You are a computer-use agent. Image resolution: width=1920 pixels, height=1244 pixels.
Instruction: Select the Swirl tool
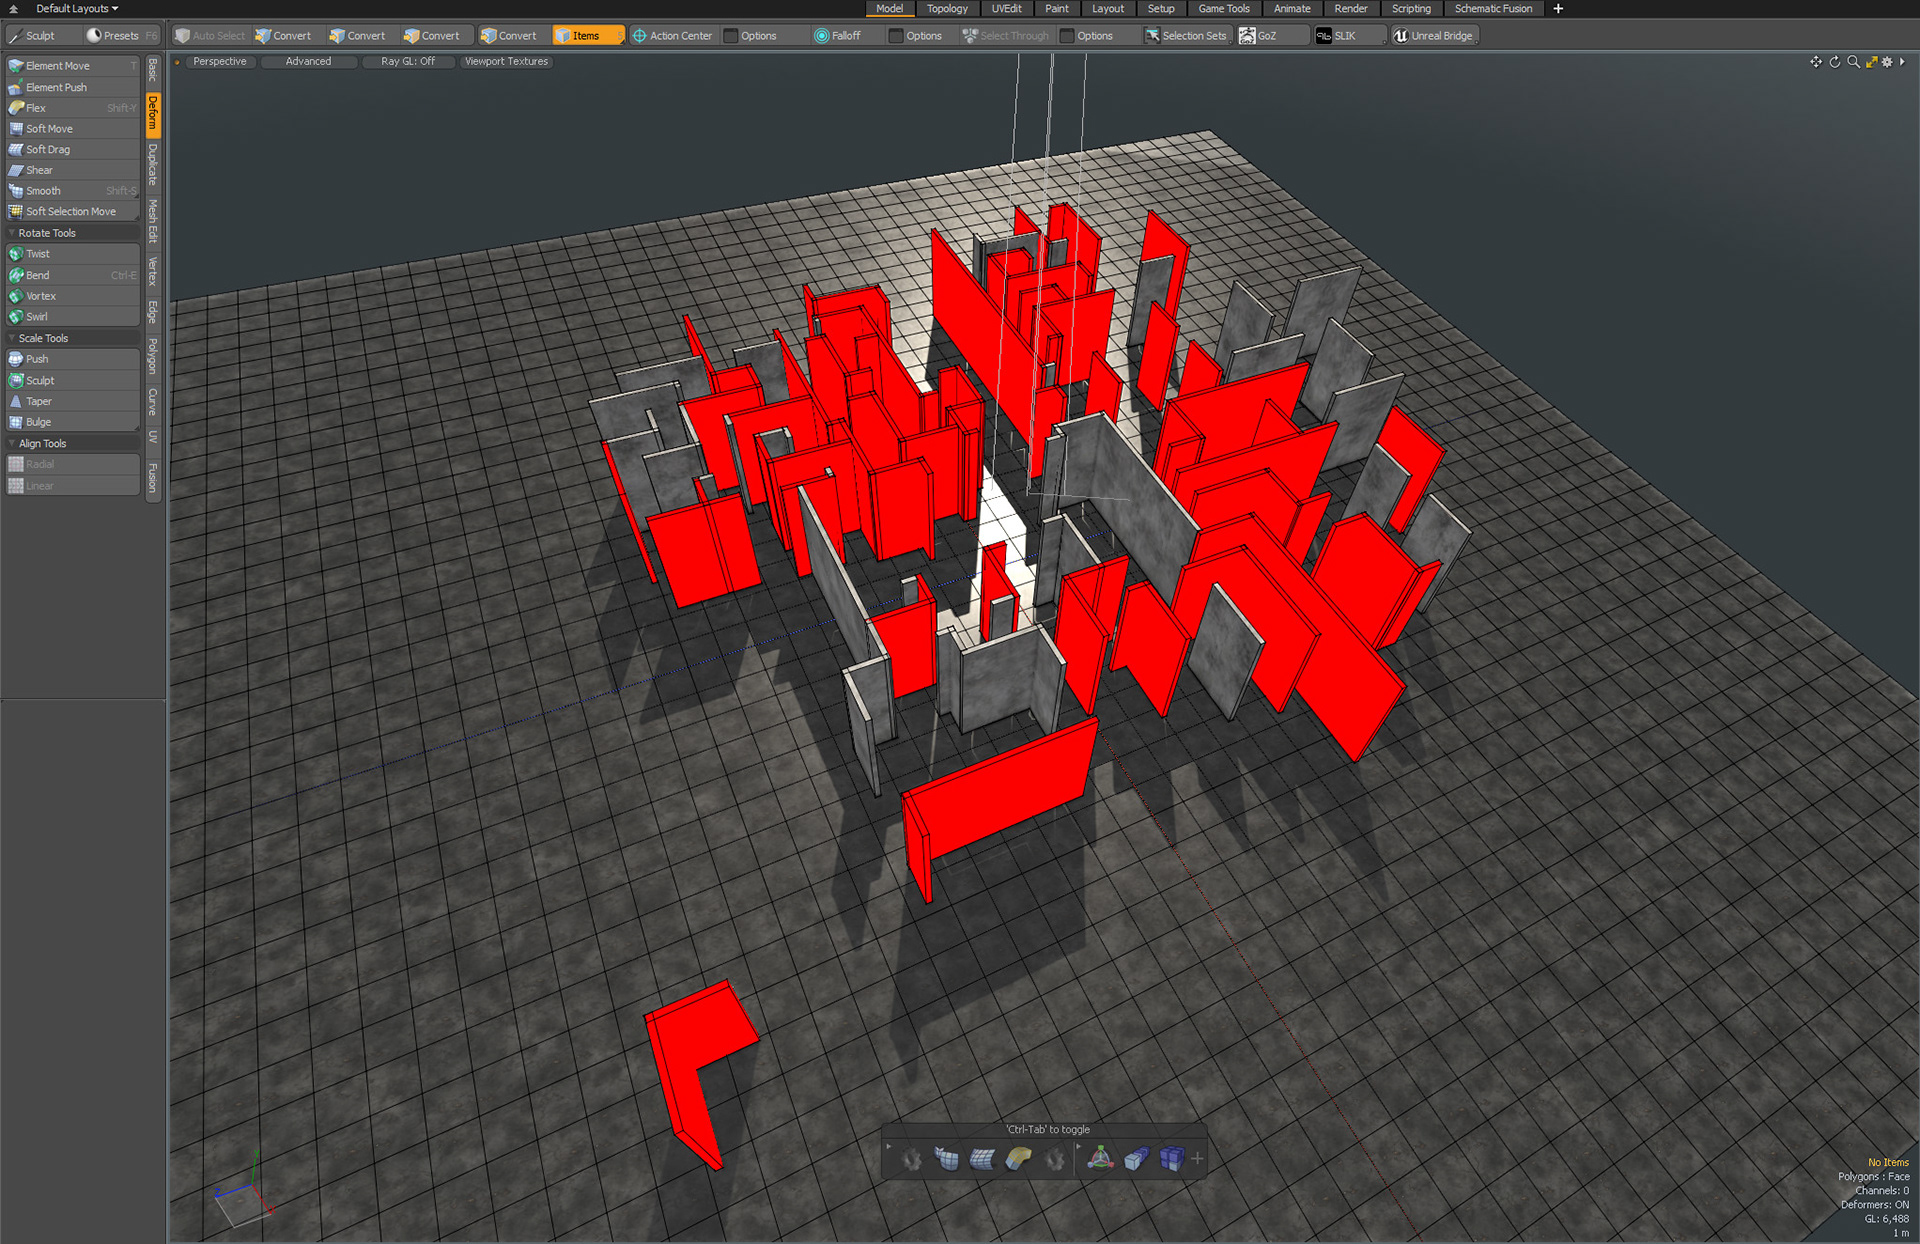click(x=72, y=317)
